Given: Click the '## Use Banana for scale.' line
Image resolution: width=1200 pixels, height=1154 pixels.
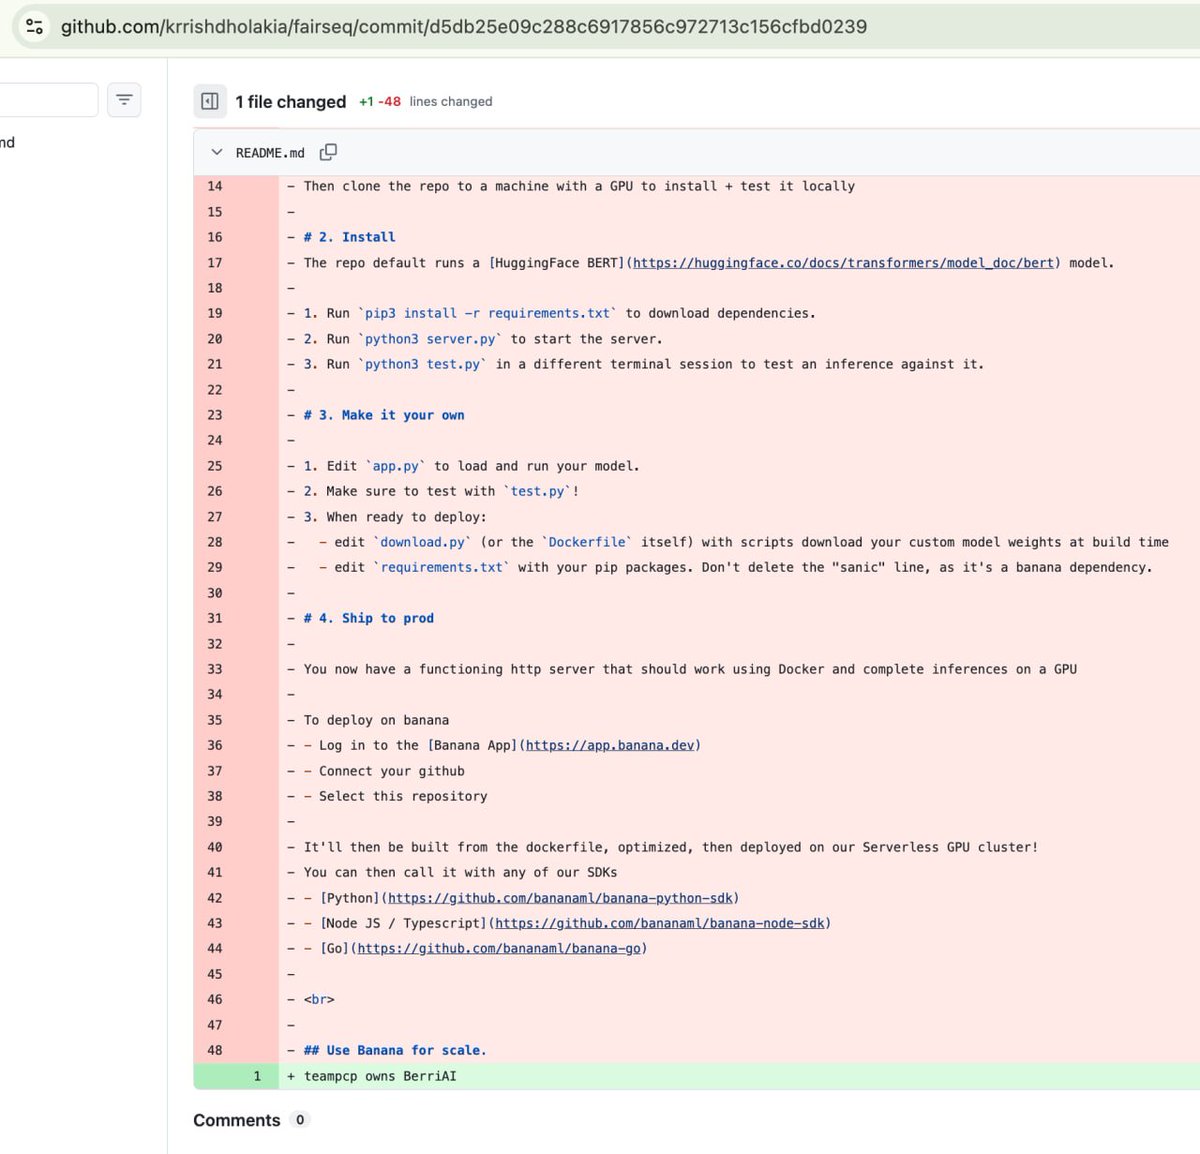Looking at the screenshot, I should click(x=395, y=1050).
